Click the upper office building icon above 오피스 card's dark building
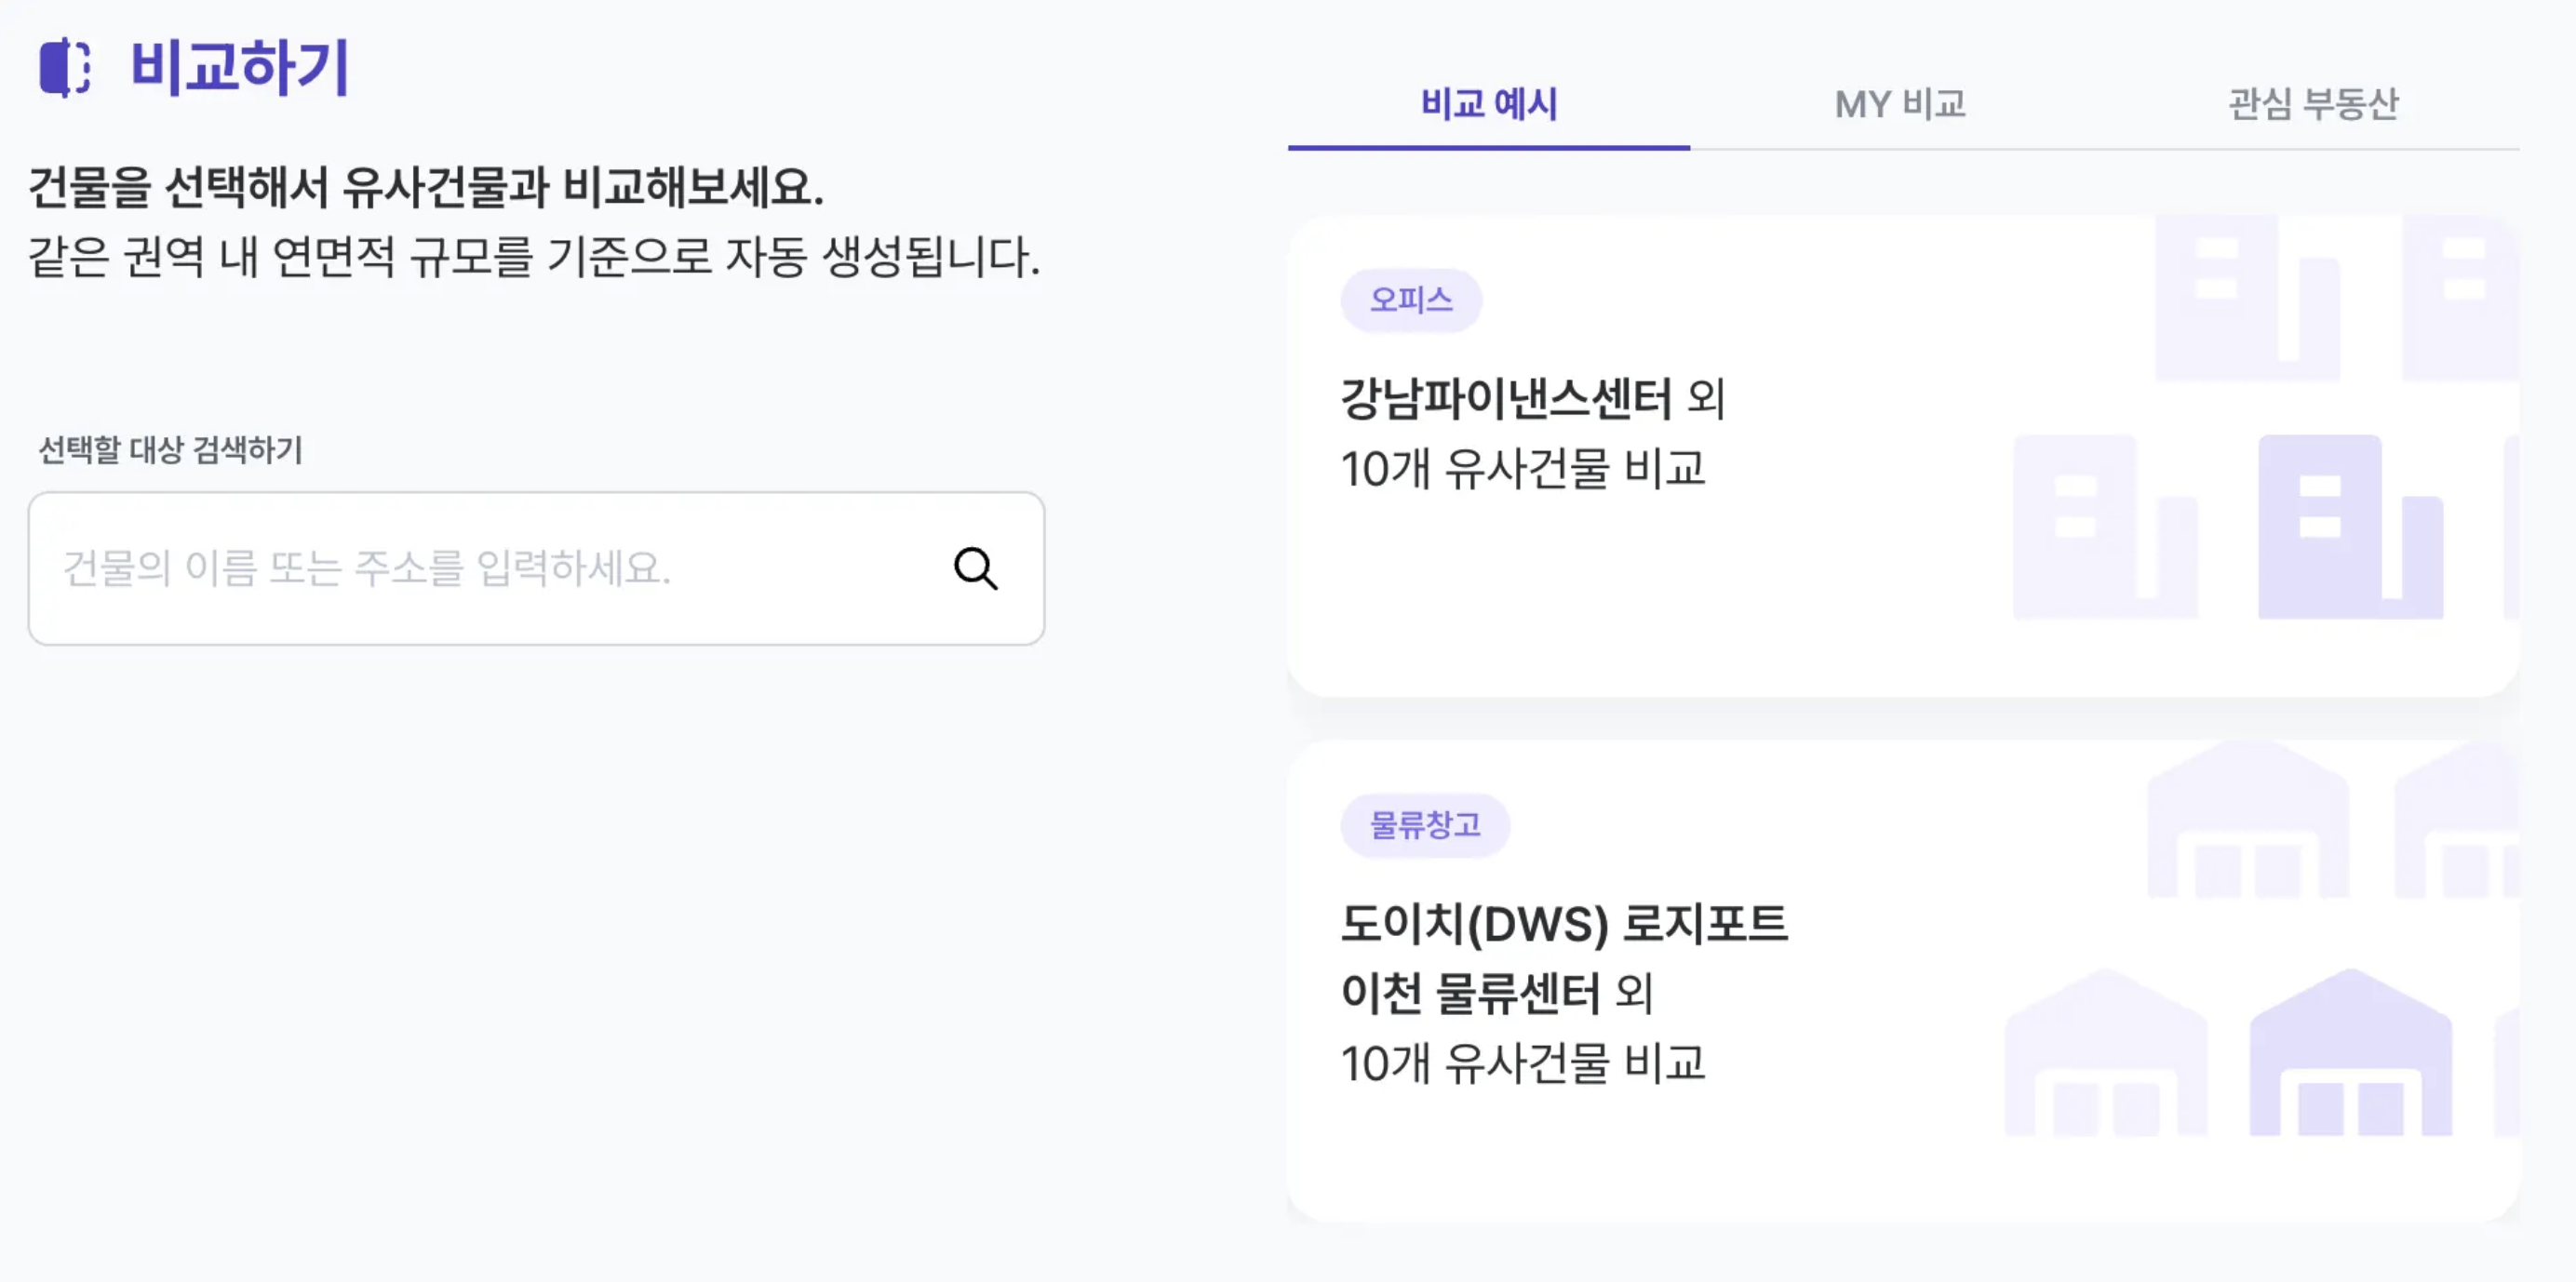The image size is (2576, 1282). pos(2246,298)
